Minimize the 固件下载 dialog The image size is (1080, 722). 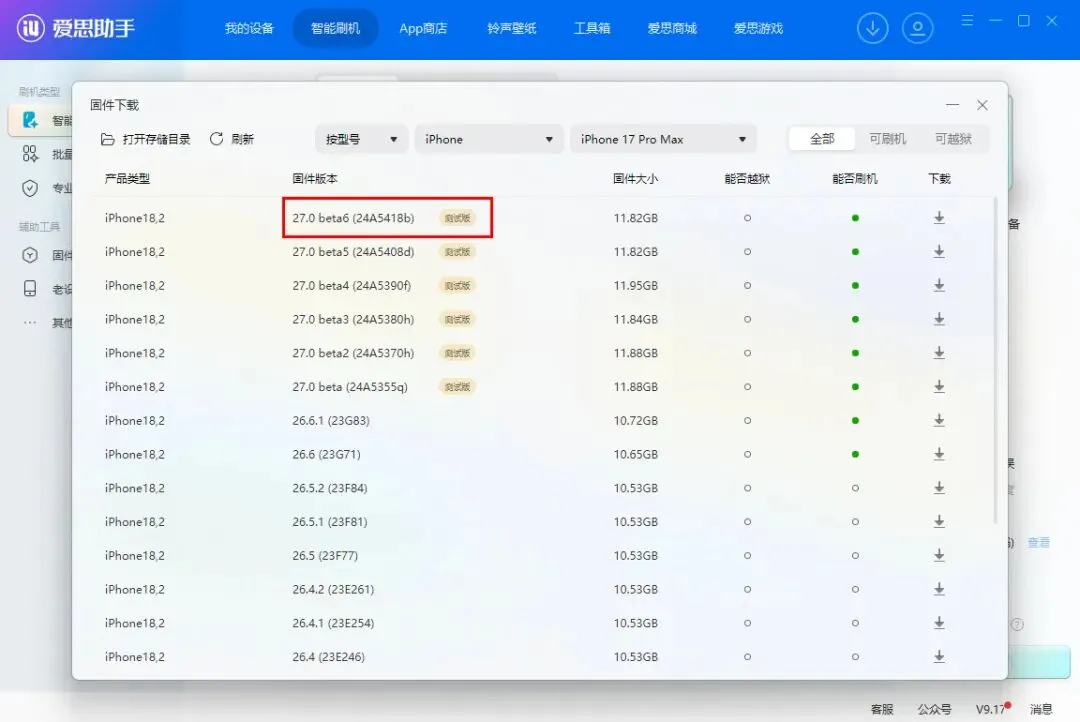pyautogui.click(x=953, y=105)
